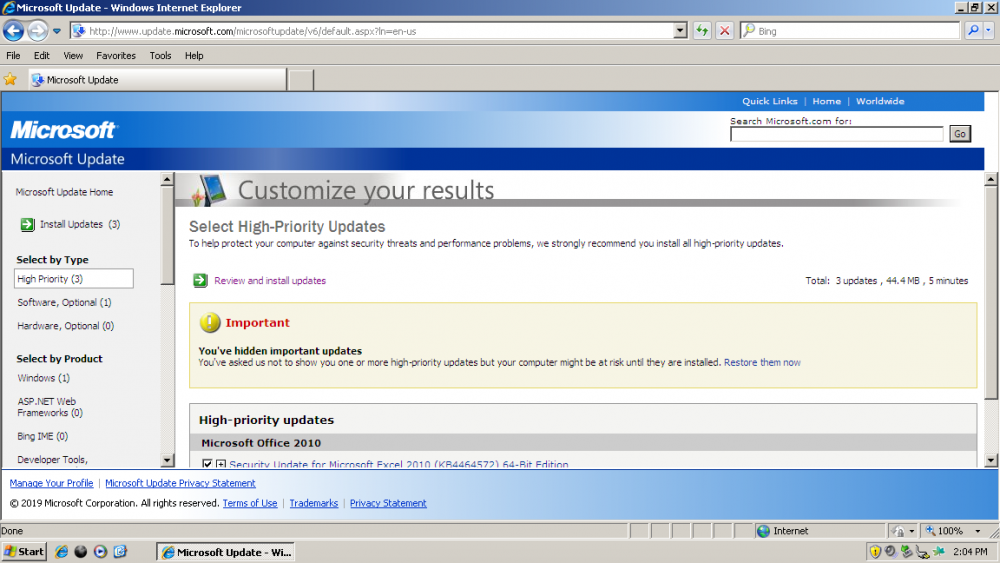Click the zoom magnifier icon in status bar
The width and height of the screenshot is (1000, 563).
pyautogui.click(x=930, y=530)
